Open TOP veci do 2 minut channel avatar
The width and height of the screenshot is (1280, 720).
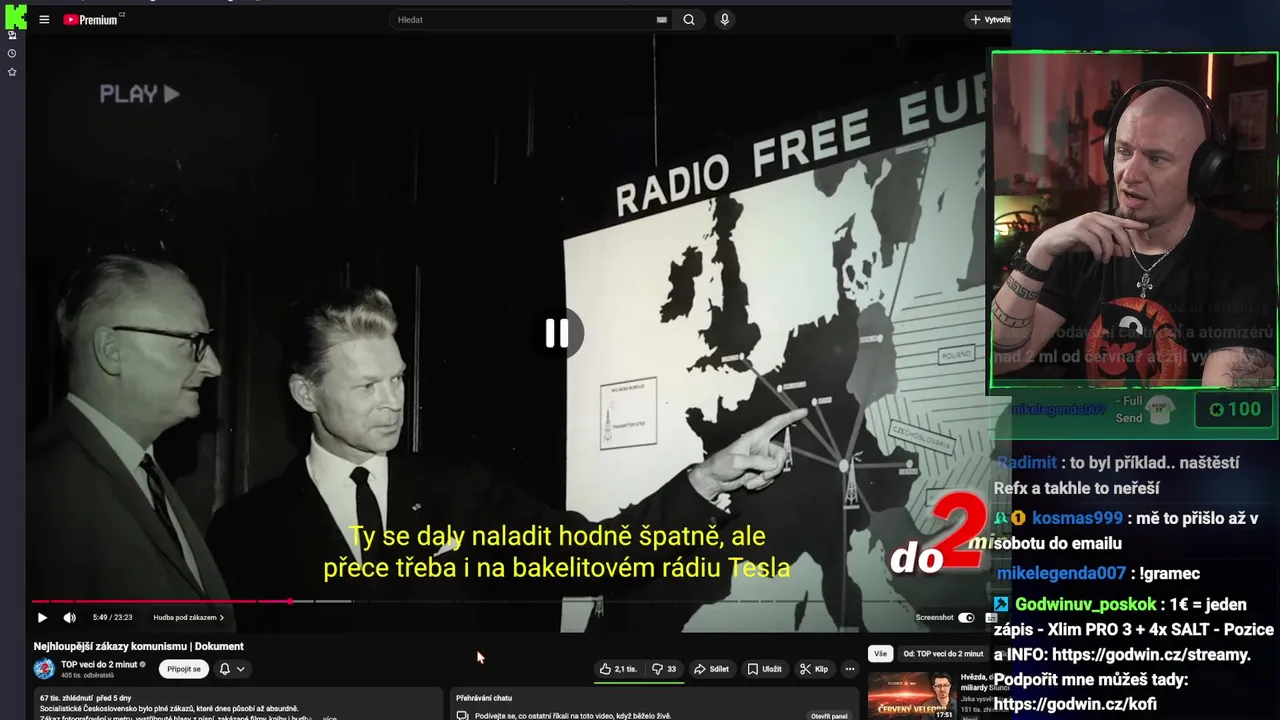[44, 669]
